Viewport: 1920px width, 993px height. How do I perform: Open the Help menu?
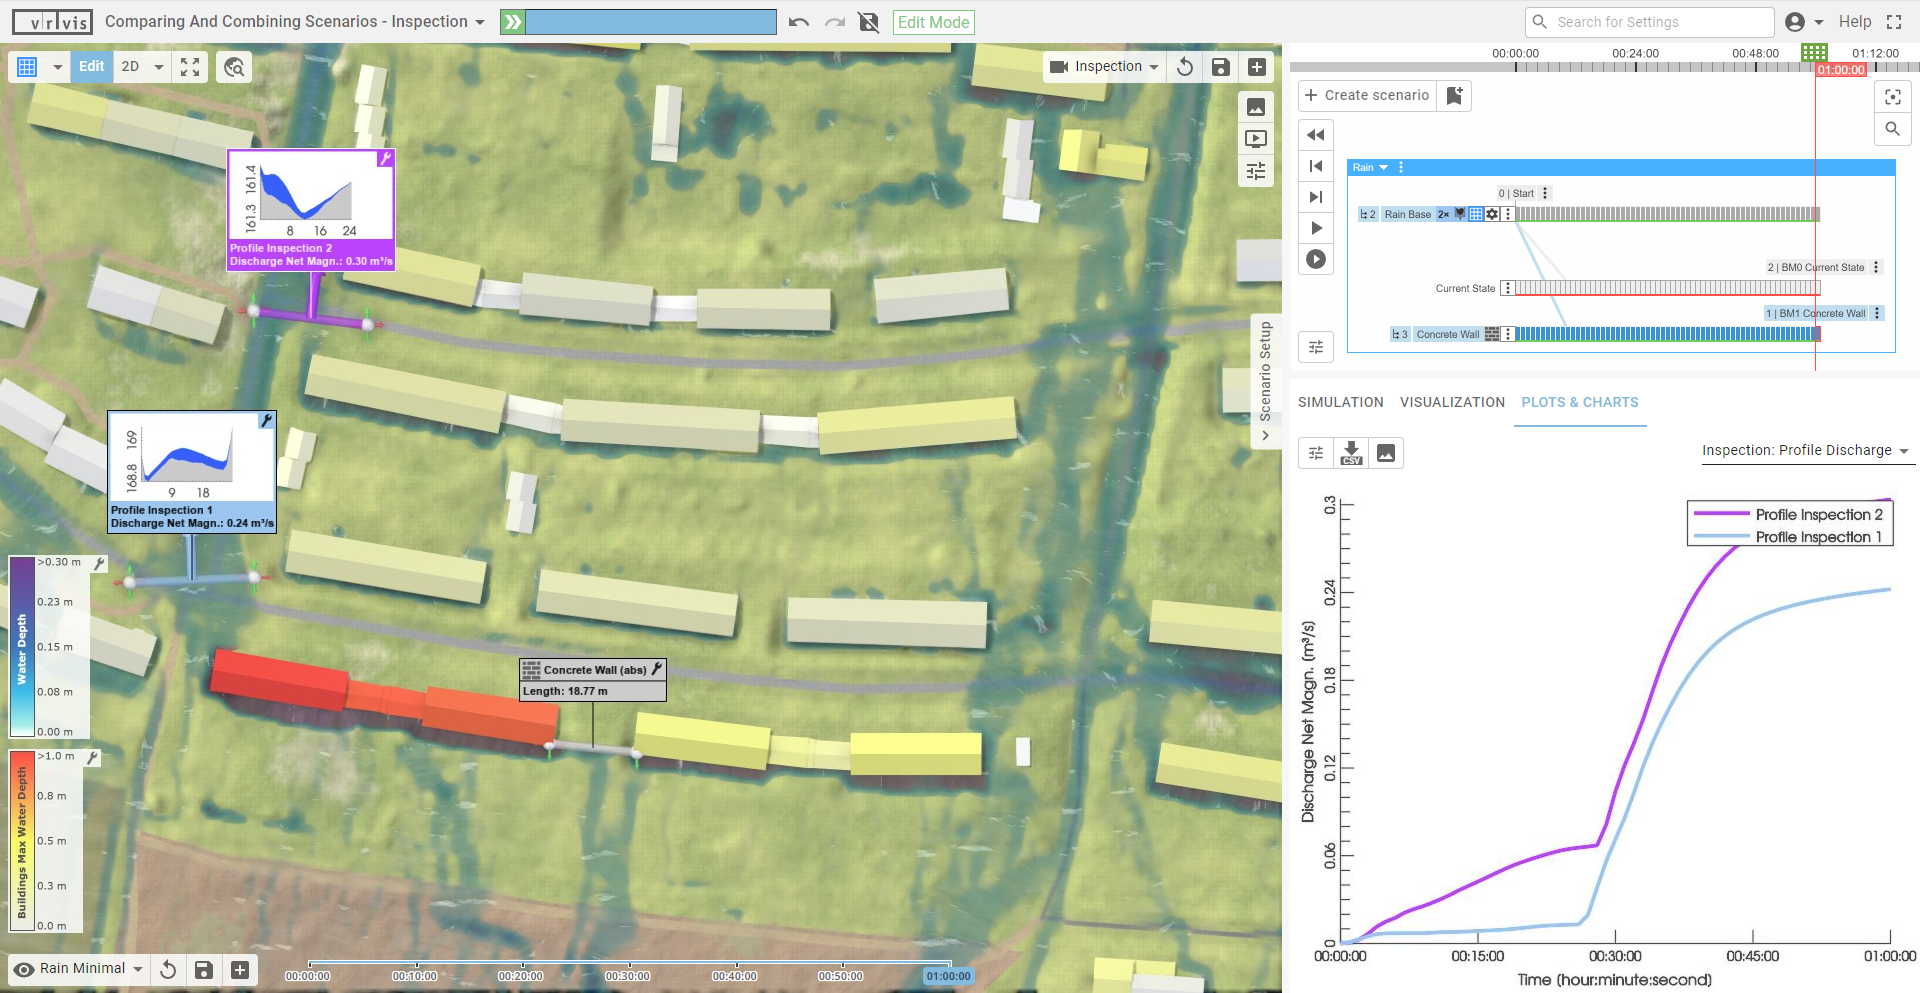click(1854, 22)
